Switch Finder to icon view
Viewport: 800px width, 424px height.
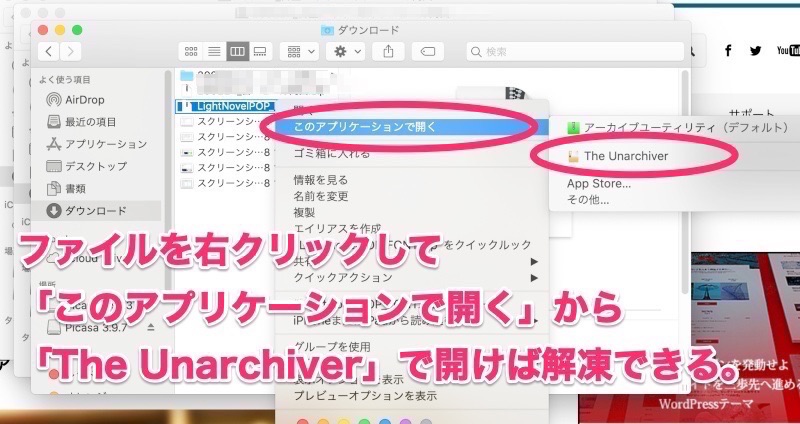click(191, 52)
